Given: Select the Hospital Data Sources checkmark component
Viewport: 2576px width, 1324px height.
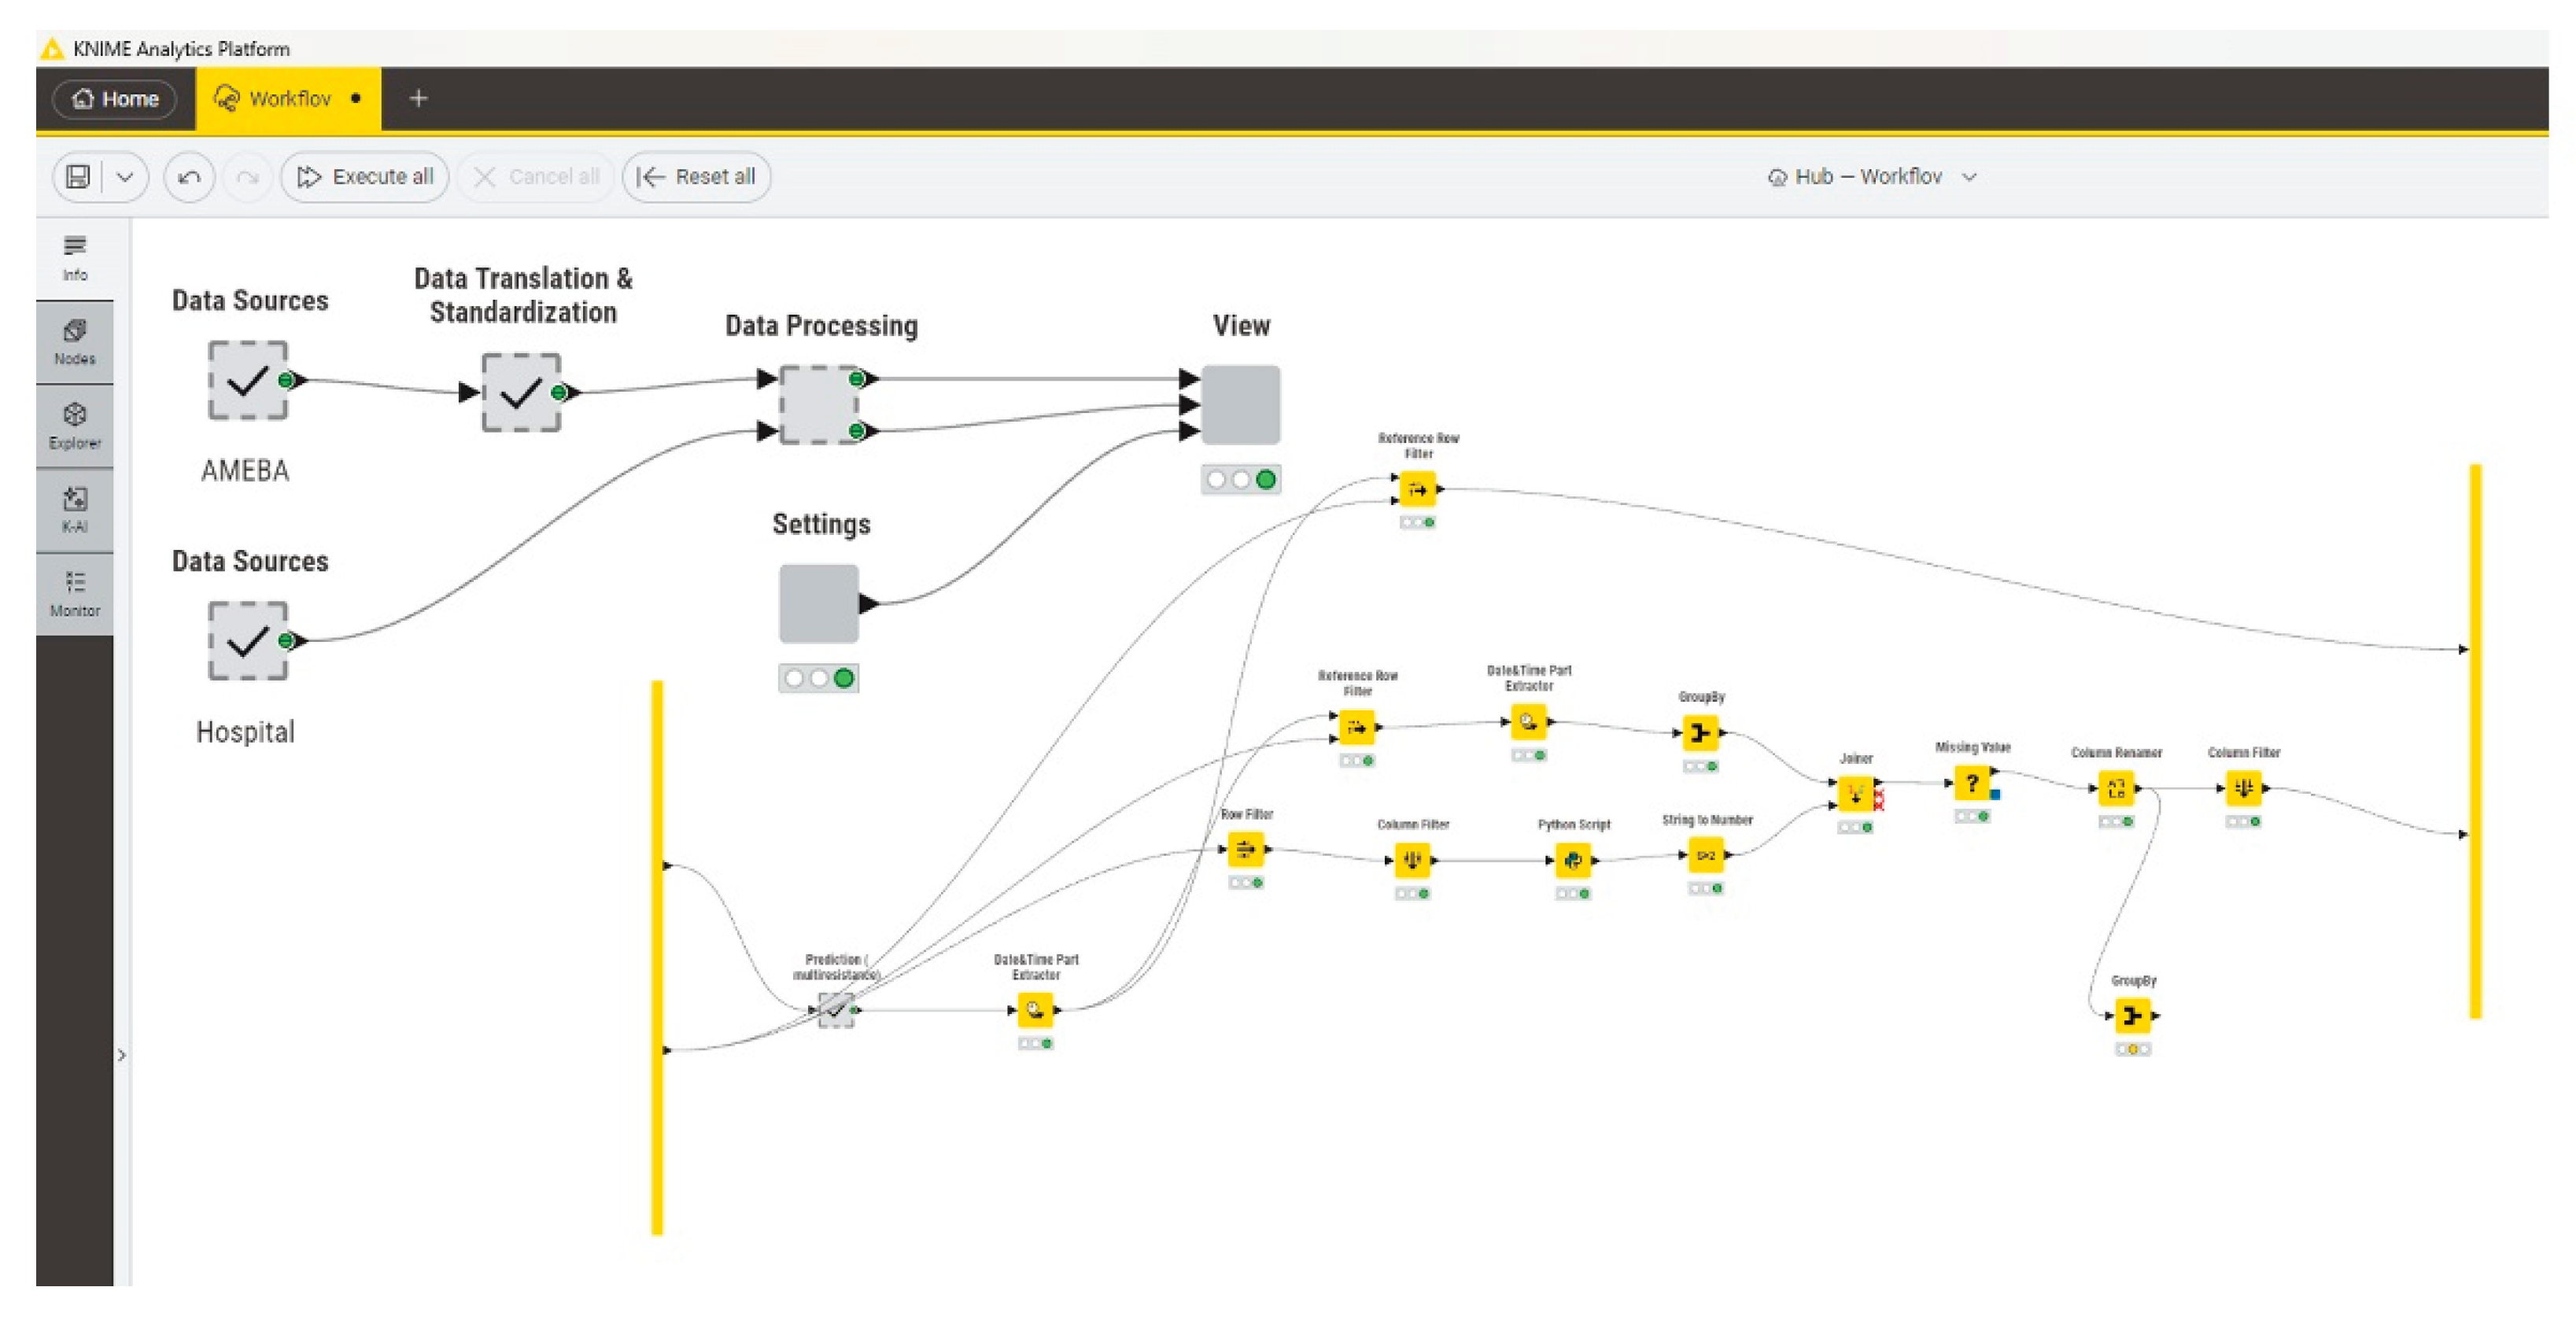Looking at the screenshot, I should pos(247,640).
